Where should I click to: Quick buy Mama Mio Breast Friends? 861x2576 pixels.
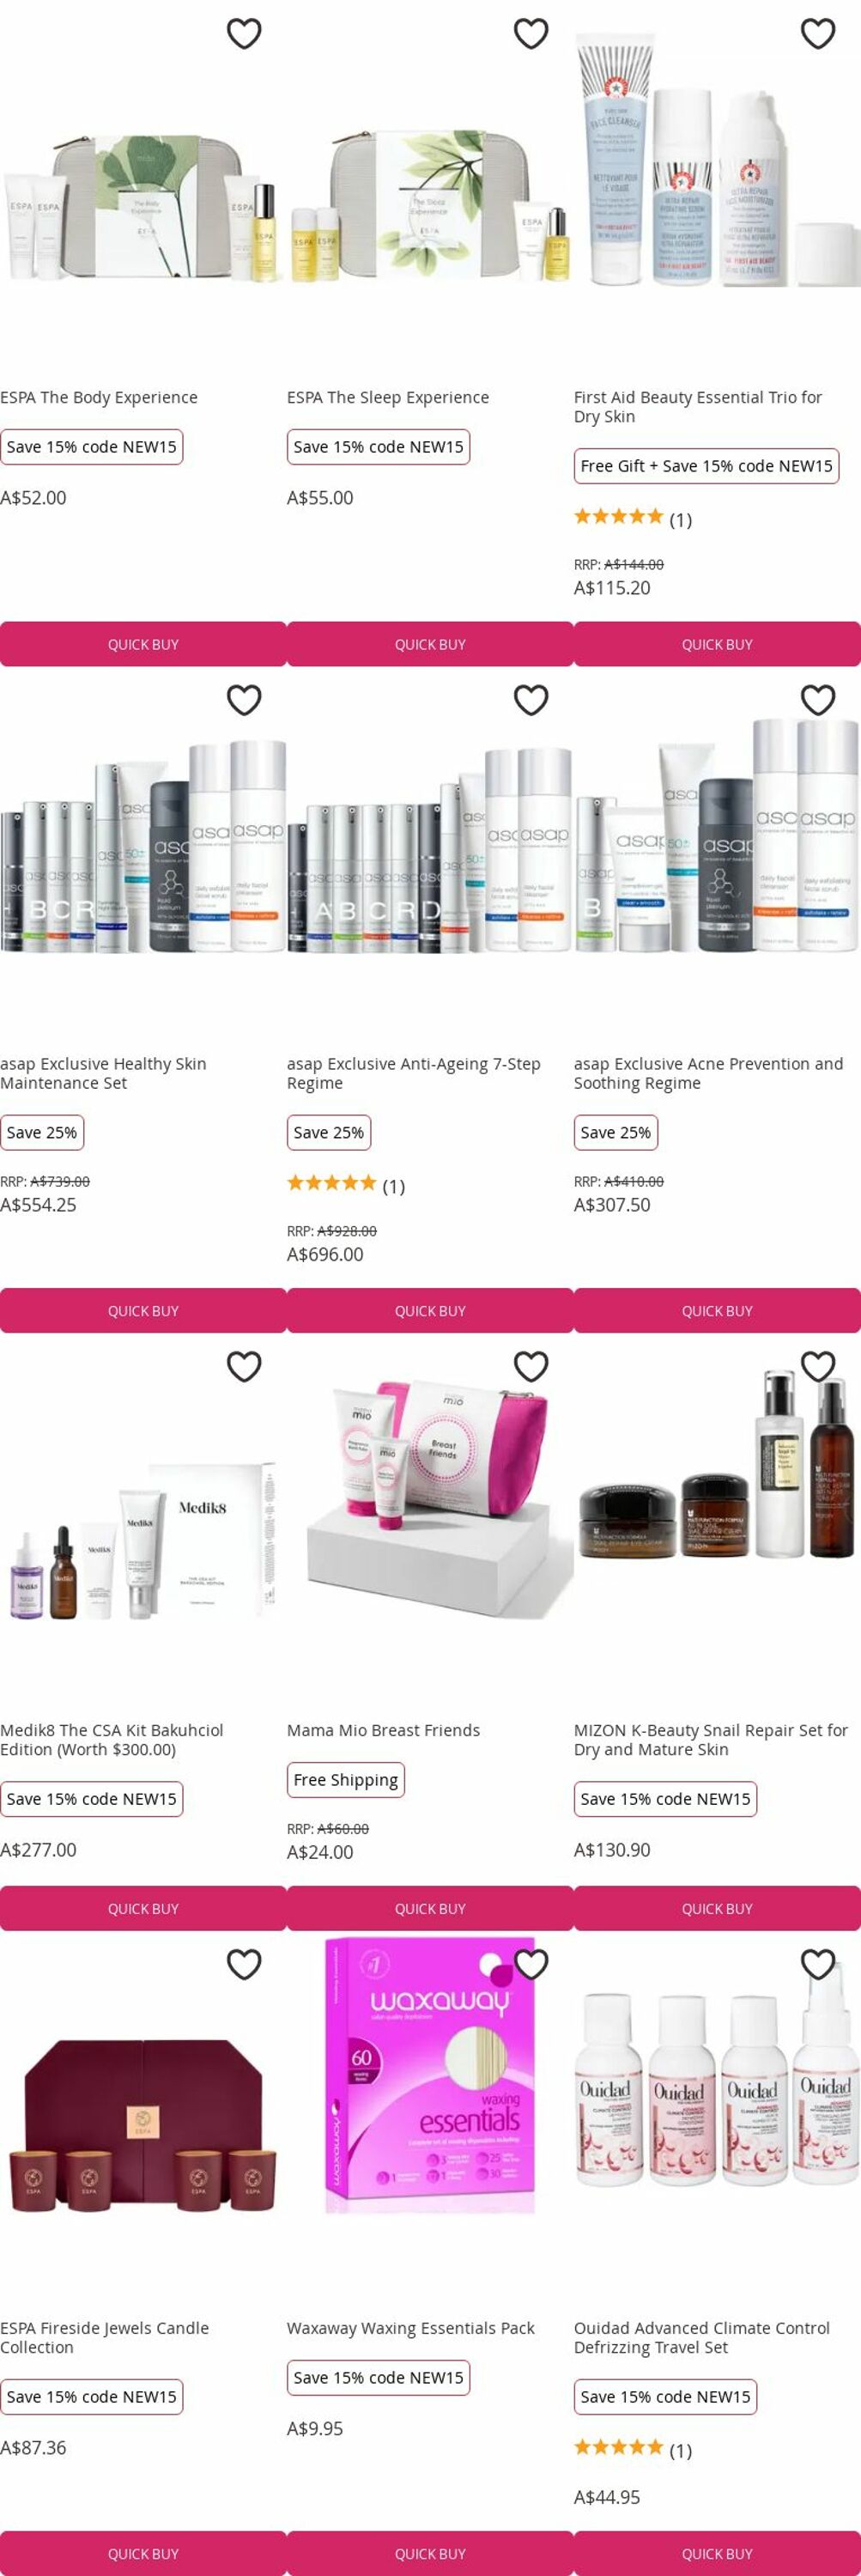point(430,1908)
